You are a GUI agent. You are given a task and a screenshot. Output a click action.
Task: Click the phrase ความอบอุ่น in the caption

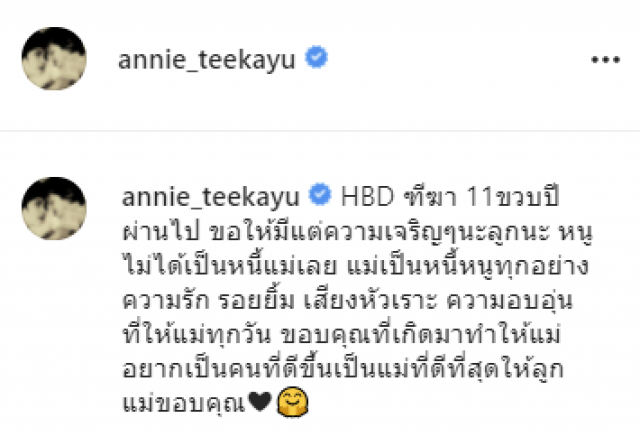(510, 301)
